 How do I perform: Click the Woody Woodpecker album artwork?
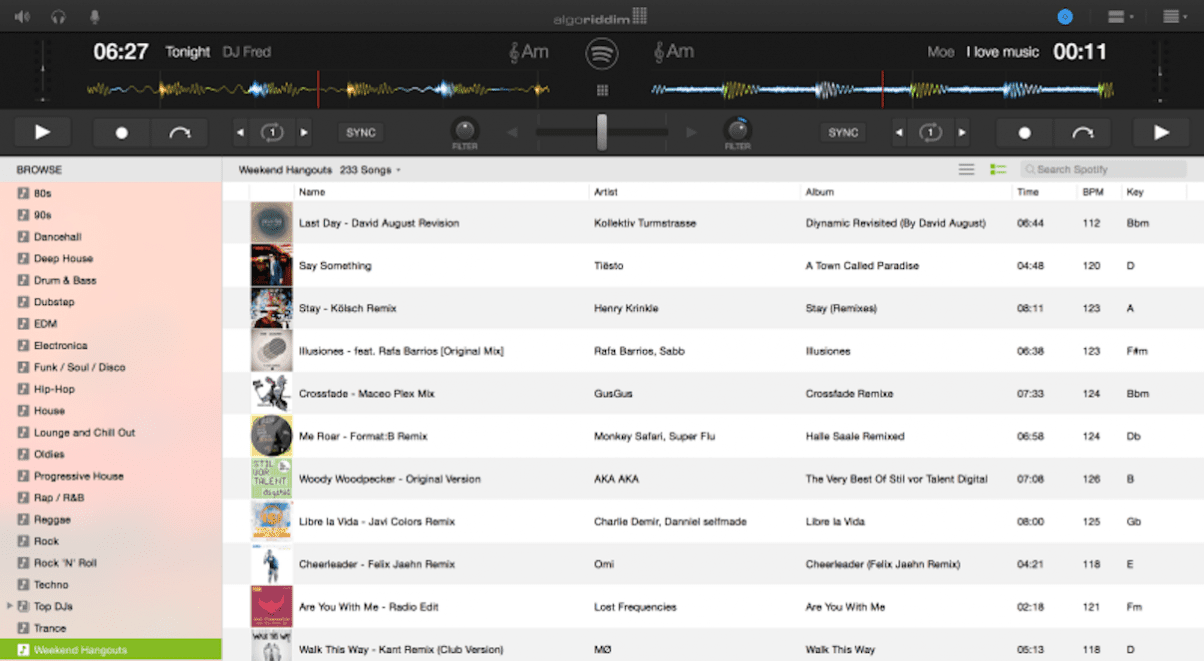pos(271,479)
